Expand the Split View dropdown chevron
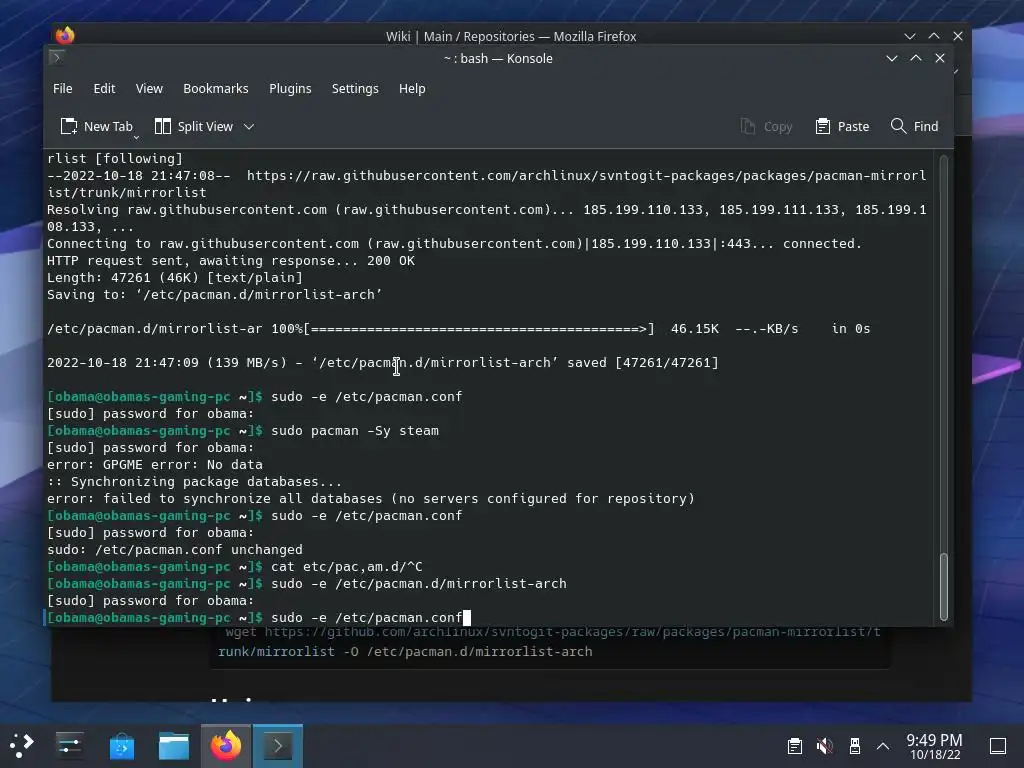1024x768 pixels. tap(249, 127)
